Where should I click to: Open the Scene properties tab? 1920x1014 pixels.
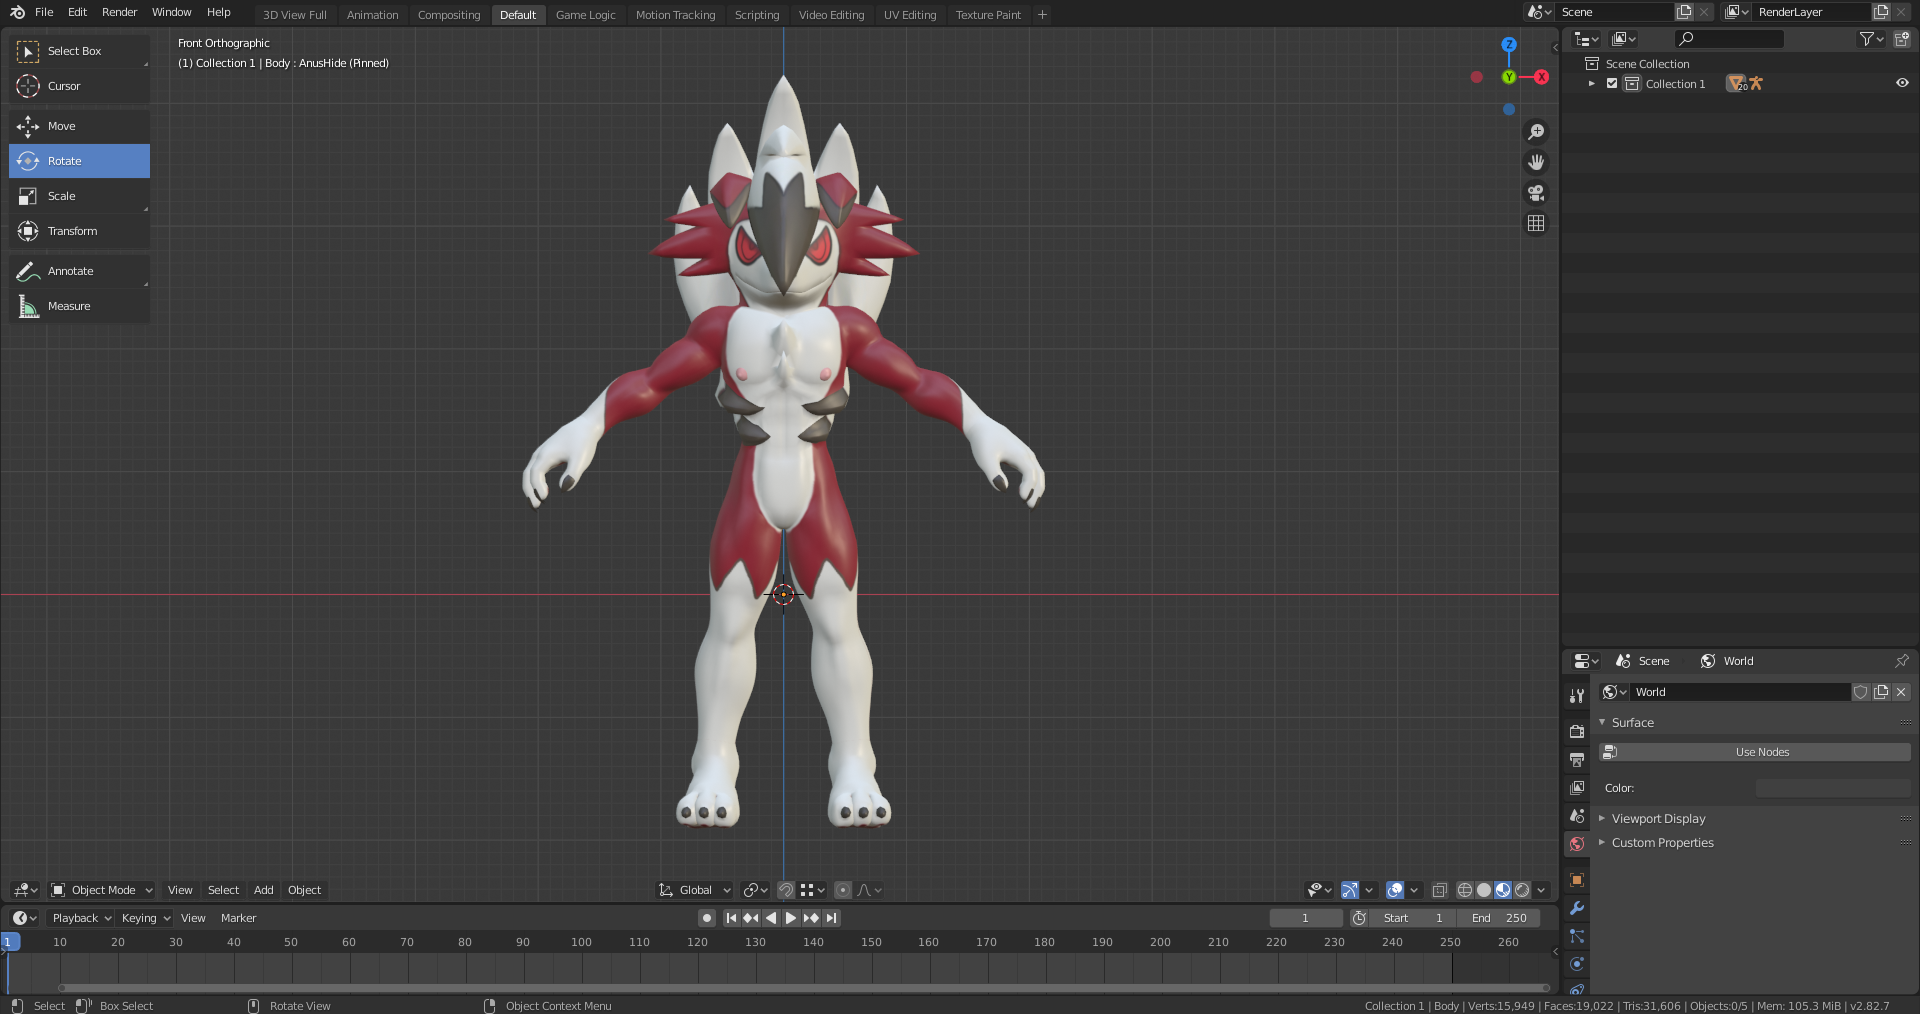pos(1577,816)
